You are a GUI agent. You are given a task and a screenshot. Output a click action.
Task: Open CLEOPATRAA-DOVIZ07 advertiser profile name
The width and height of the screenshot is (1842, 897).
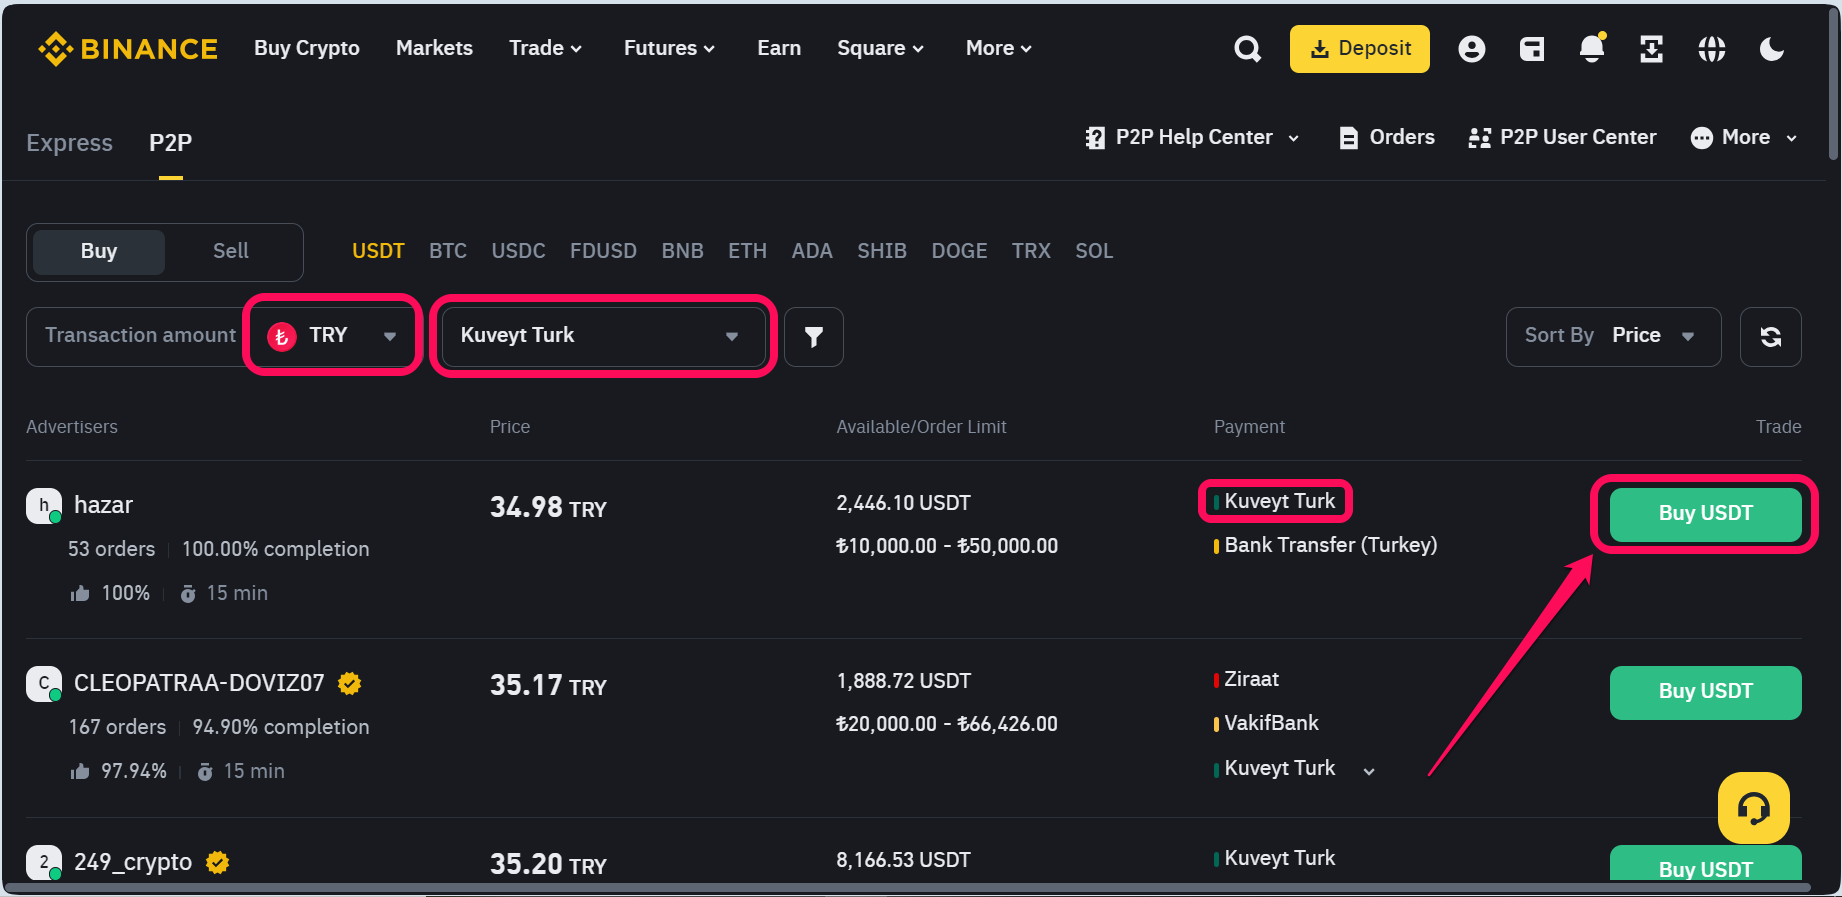coord(199,683)
